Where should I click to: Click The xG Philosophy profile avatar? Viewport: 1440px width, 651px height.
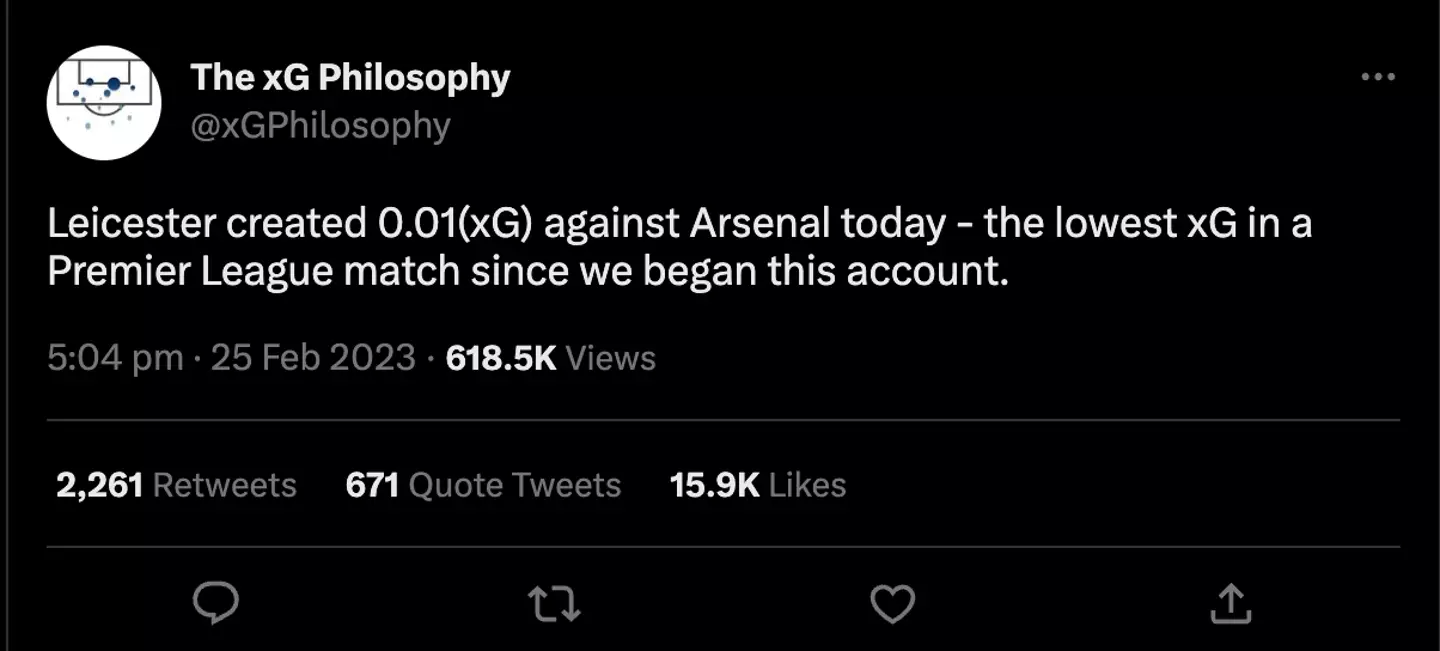pos(105,103)
